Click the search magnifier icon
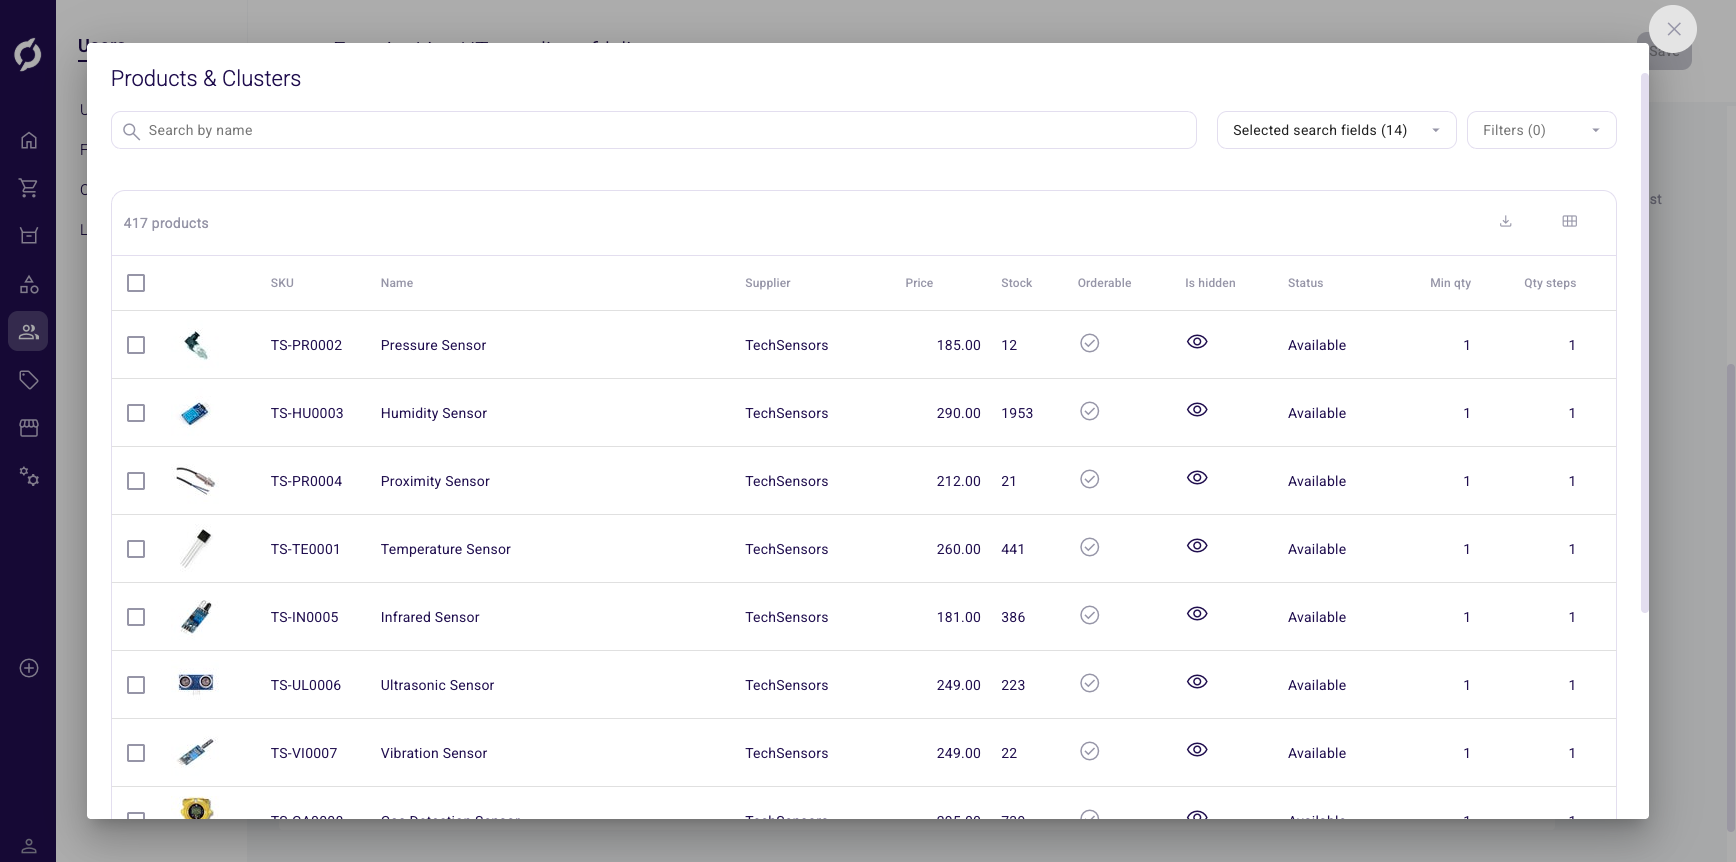This screenshot has width=1736, height=862. pos(131,131)
